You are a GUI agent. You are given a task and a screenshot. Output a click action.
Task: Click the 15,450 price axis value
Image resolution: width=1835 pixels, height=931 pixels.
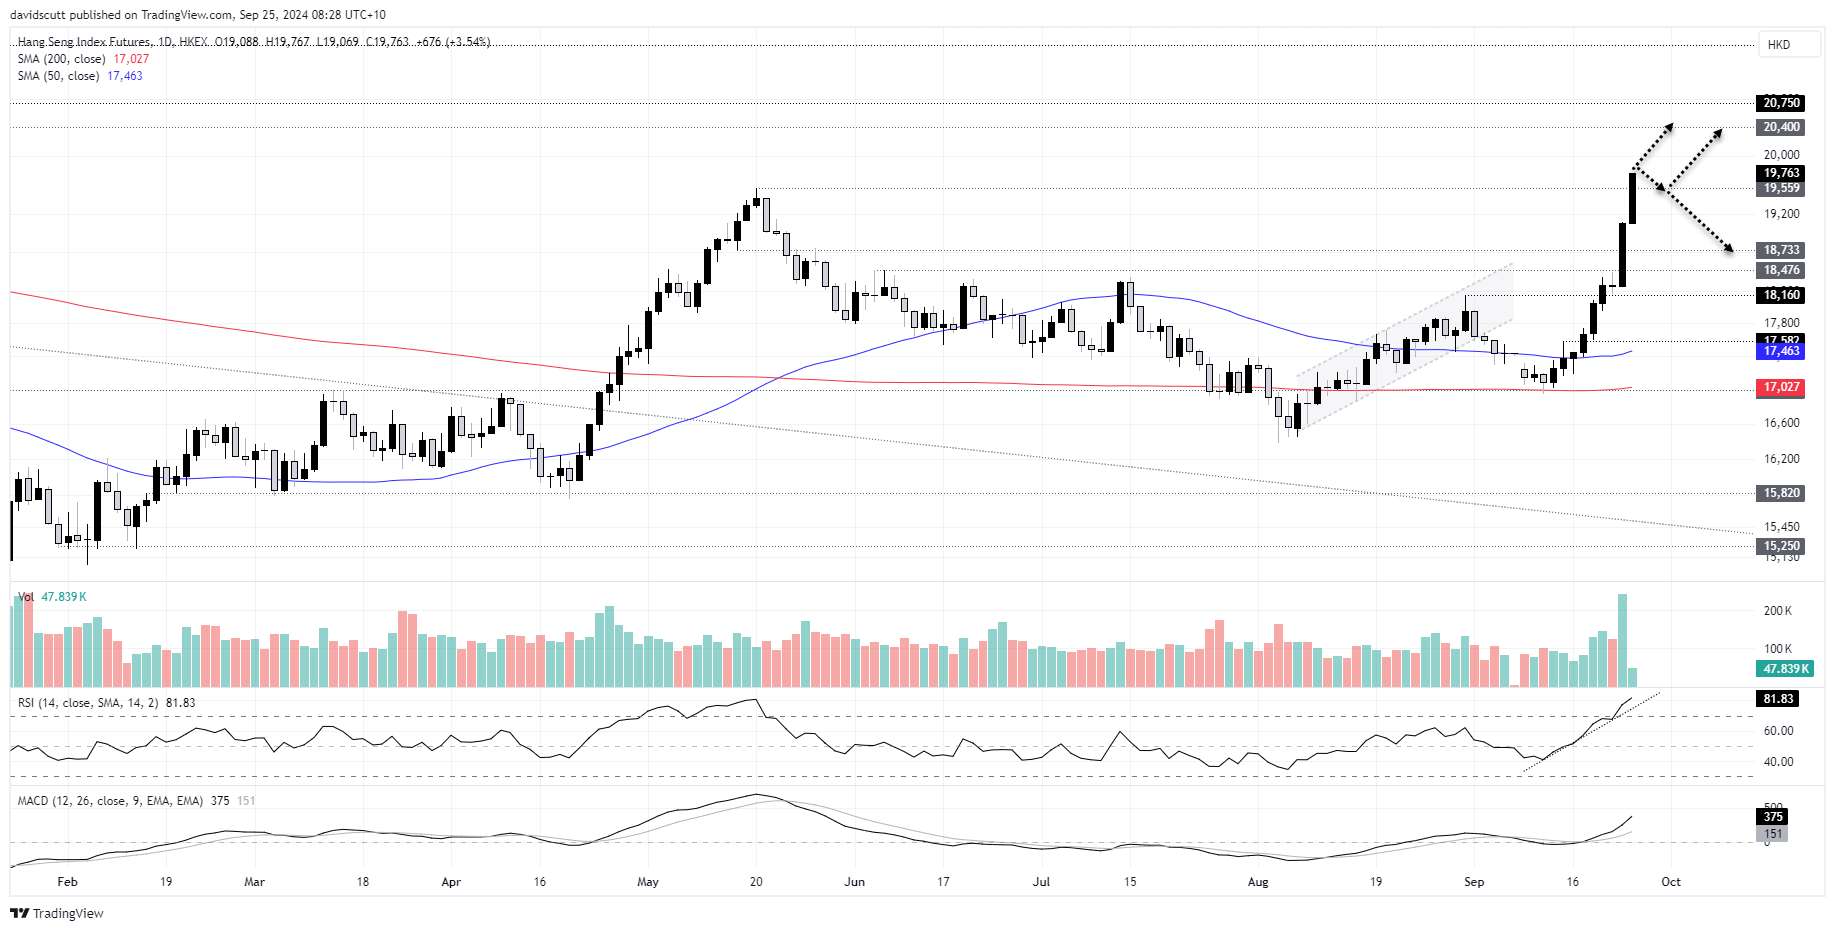pyautogui.click(x=1781, y=527)
